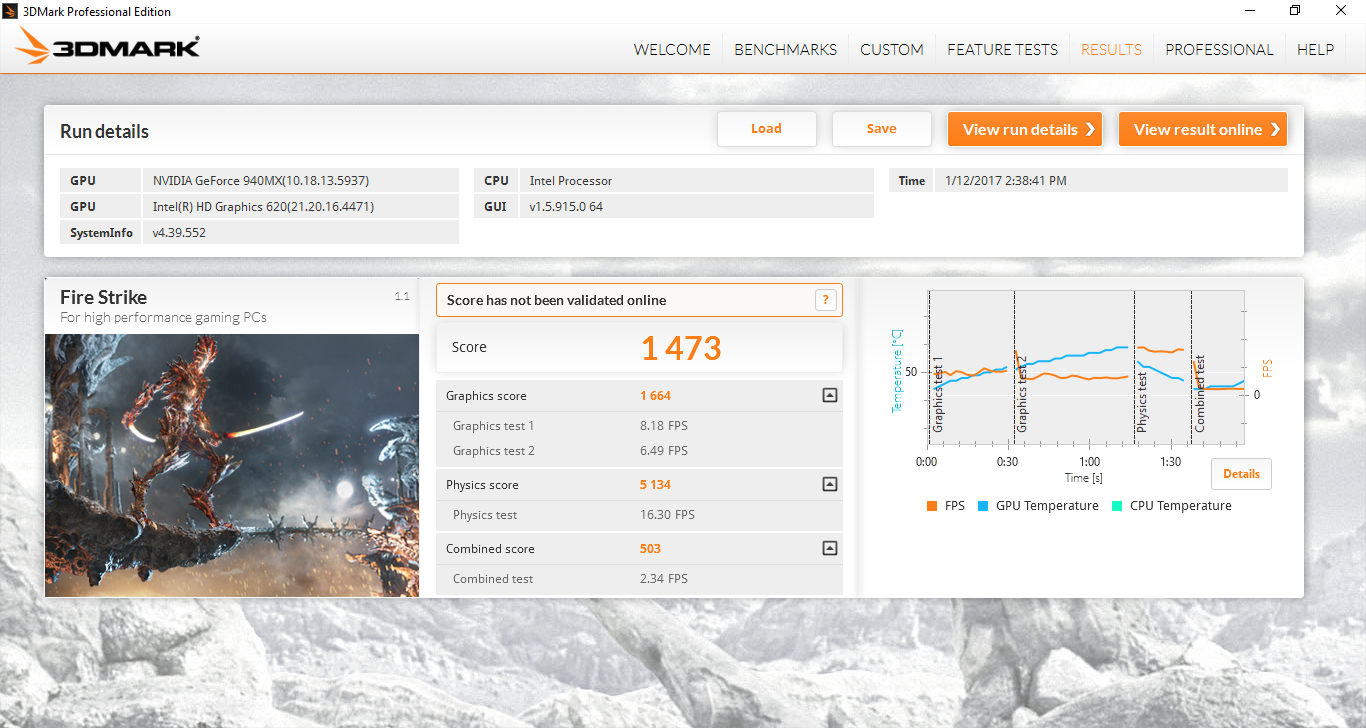
Task: Maximize the 3DMark window
Action: click(x=1295, y=11)
